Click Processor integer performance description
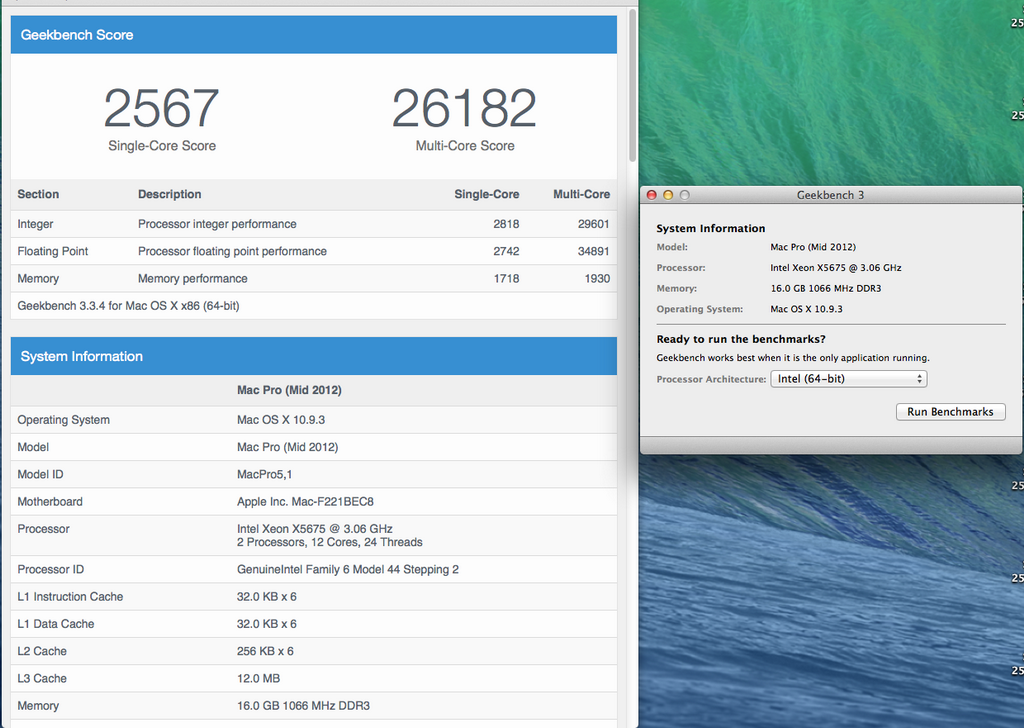The image size is (1024, 728). pos(217,224)
